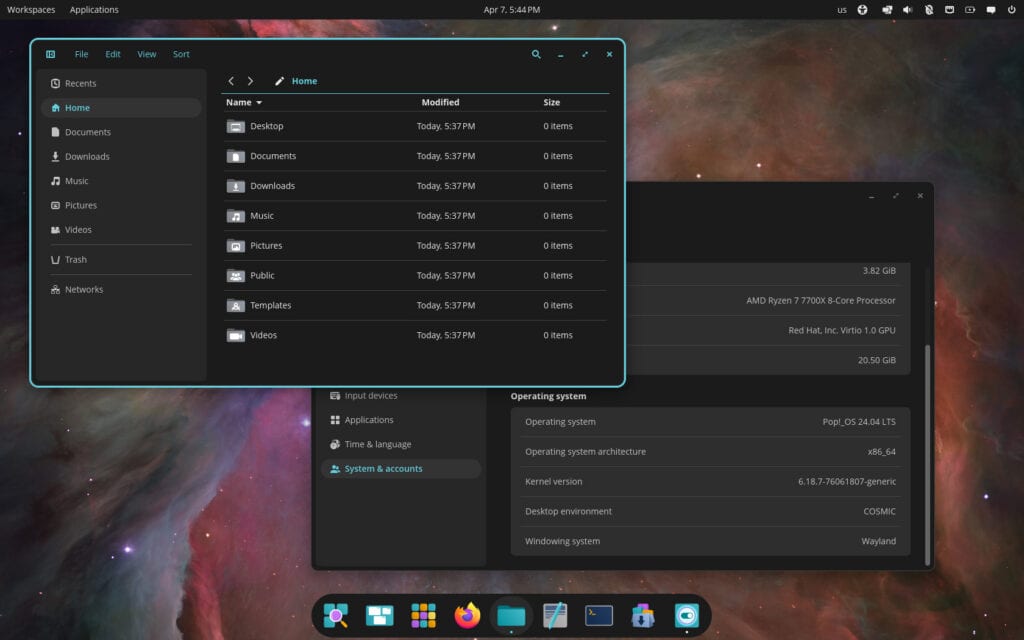Click the edit path pencil icon
This screenshot has height=640, width=1024.
click(x=280, y=81)
